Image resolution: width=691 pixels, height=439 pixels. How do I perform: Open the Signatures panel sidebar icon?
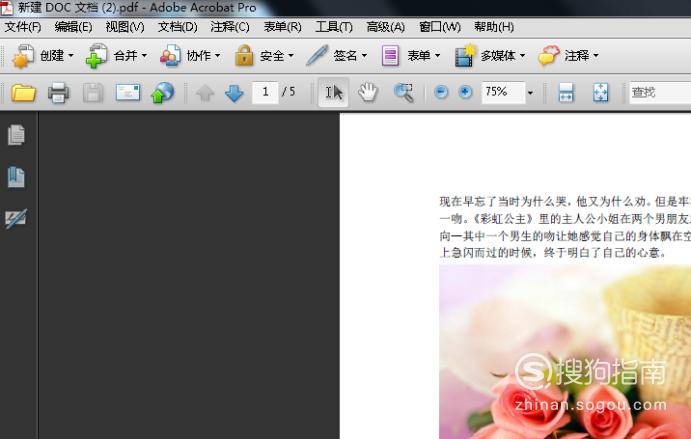click(x=16, y=219)
